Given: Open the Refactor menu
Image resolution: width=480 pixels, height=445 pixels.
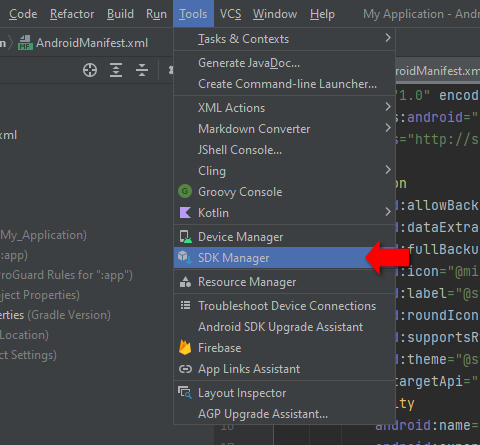Looking at the screenshot, I should [x=72, y=14].
